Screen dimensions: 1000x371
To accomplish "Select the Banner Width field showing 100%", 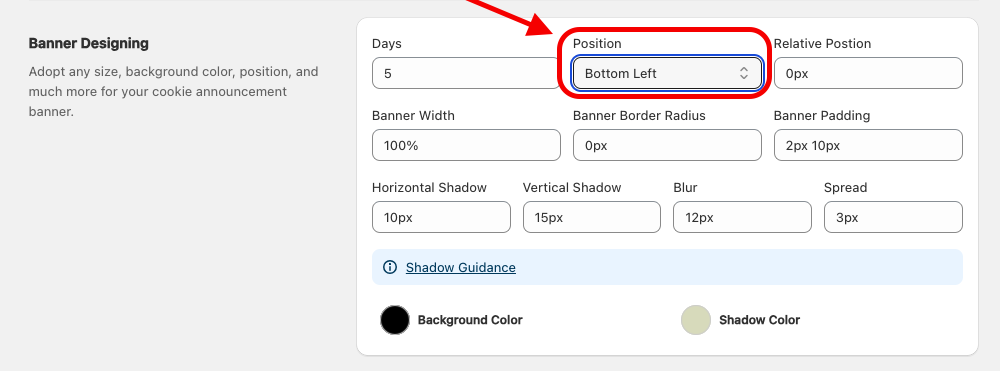I will coord(466,145).
